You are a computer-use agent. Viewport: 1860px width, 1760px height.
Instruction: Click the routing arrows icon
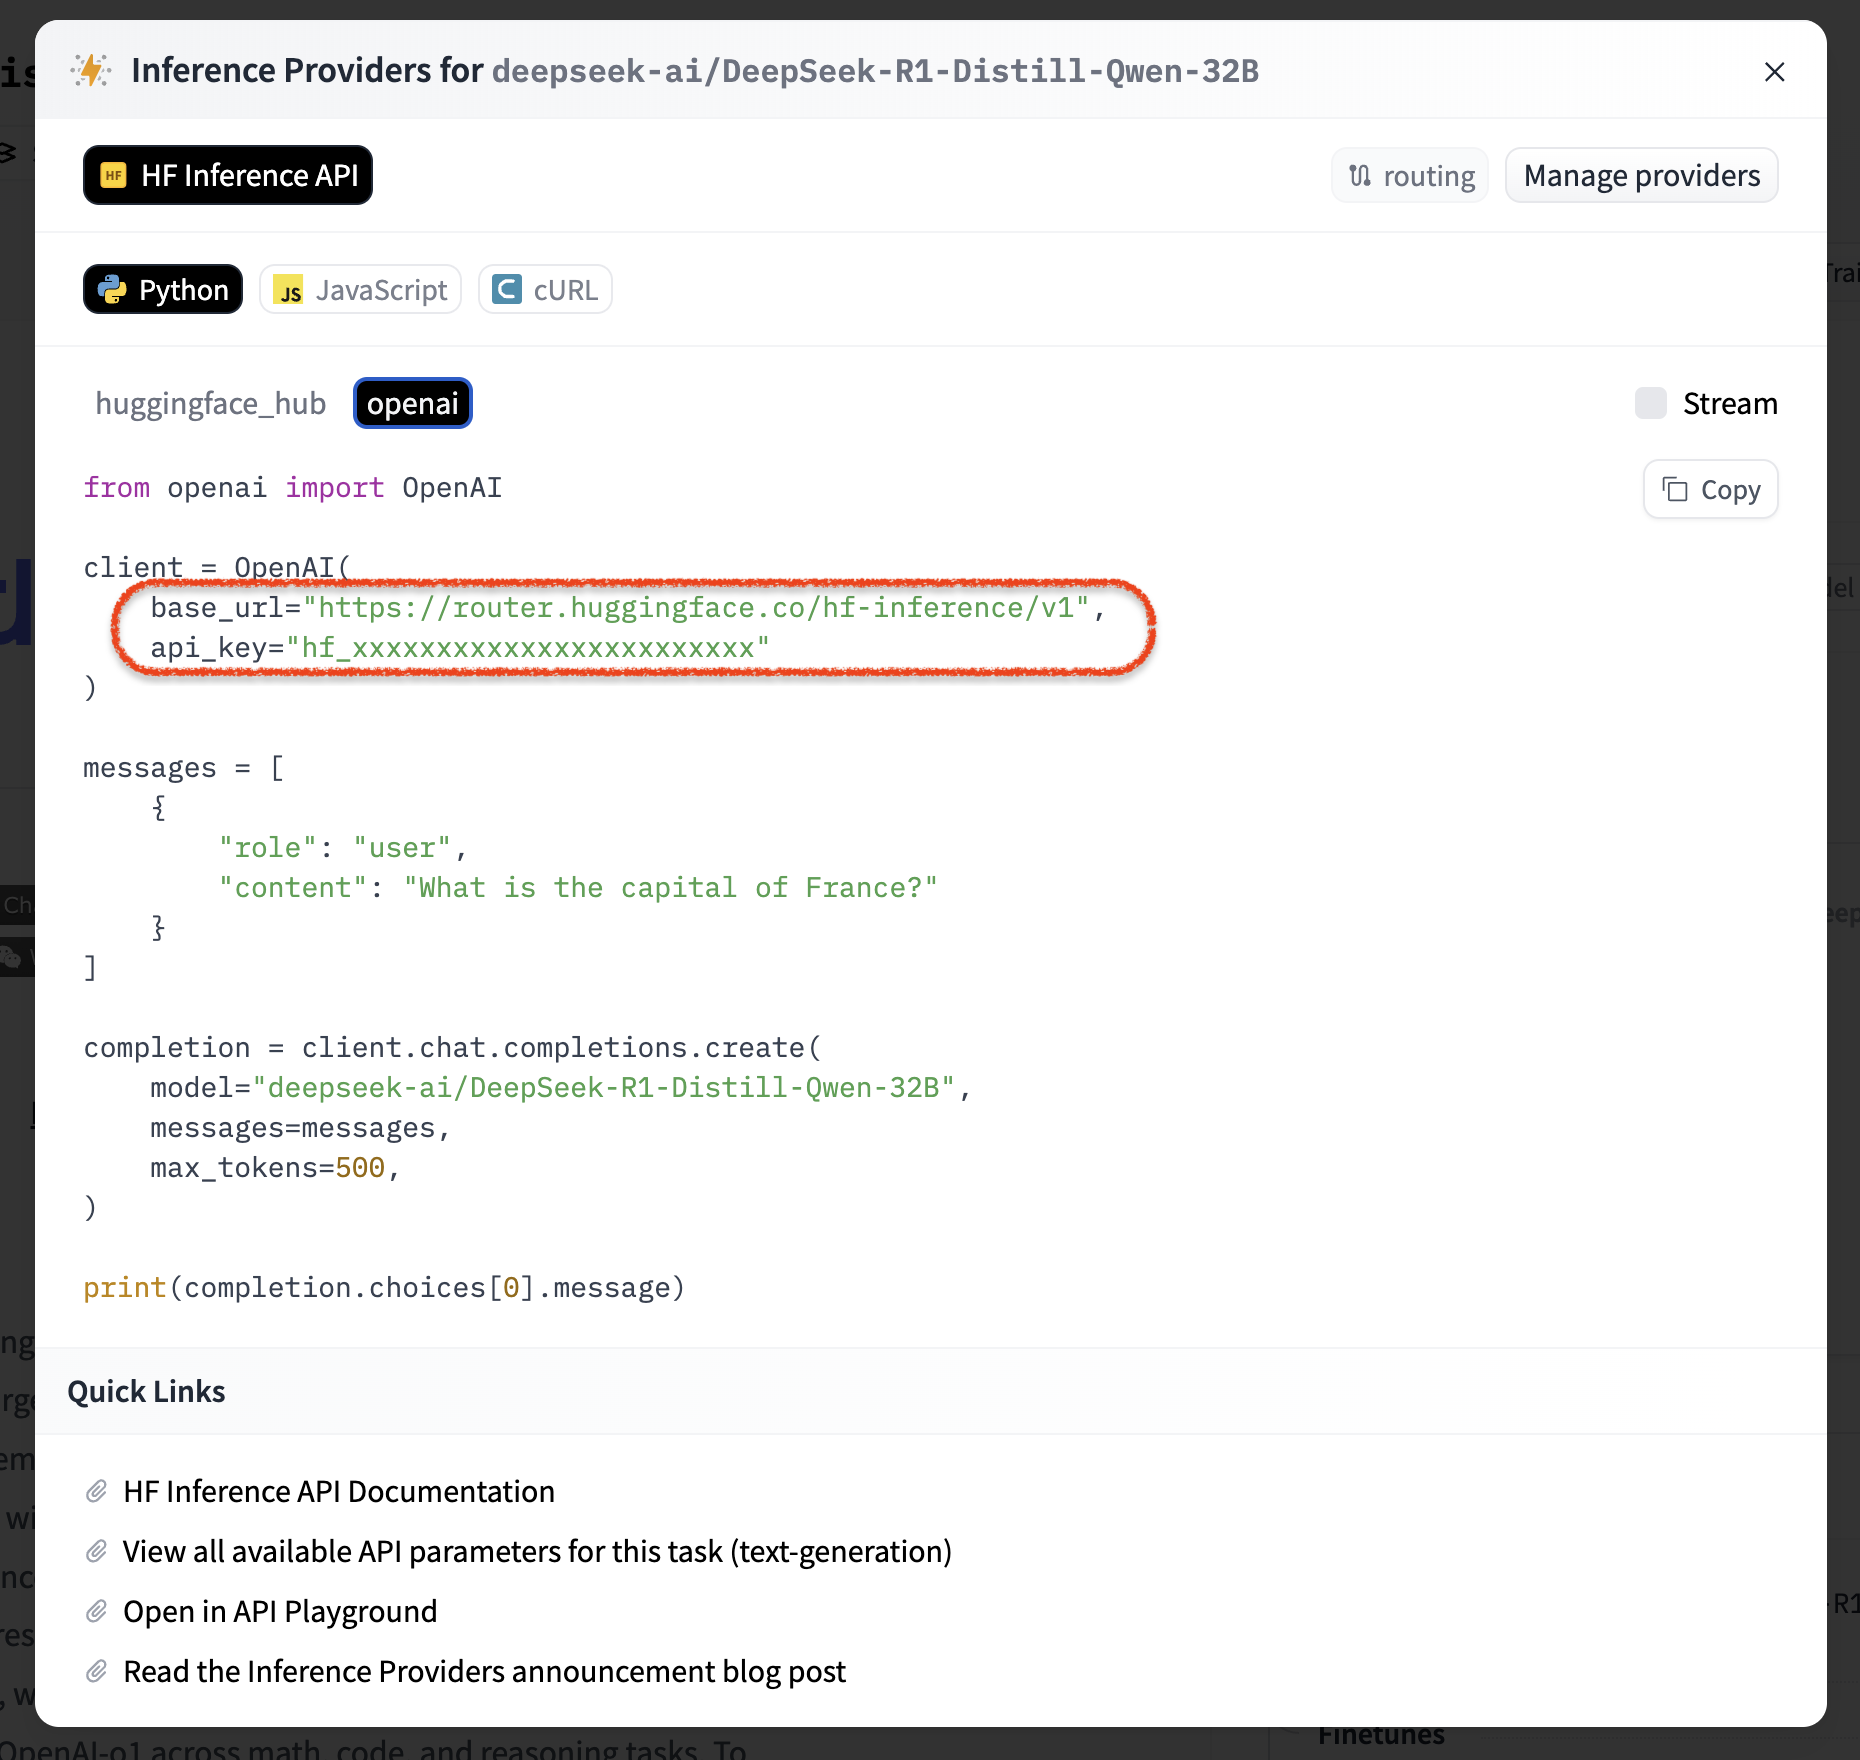click(1359, 176)
